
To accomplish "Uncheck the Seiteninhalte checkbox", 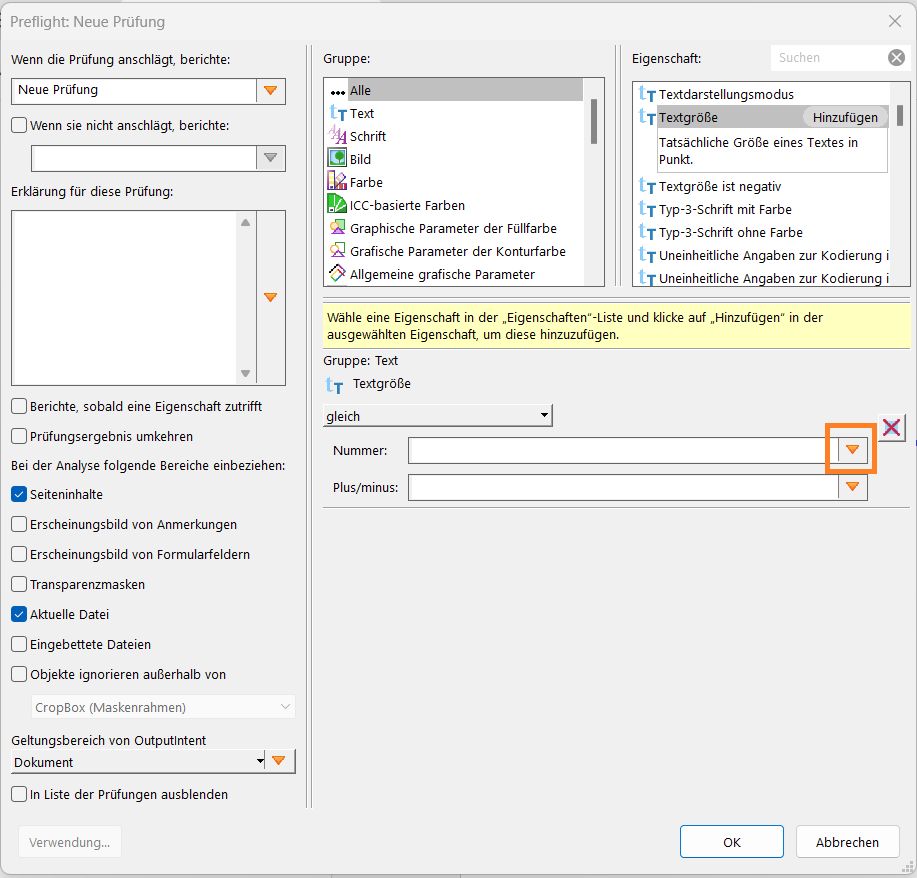I will click(19, 494).
